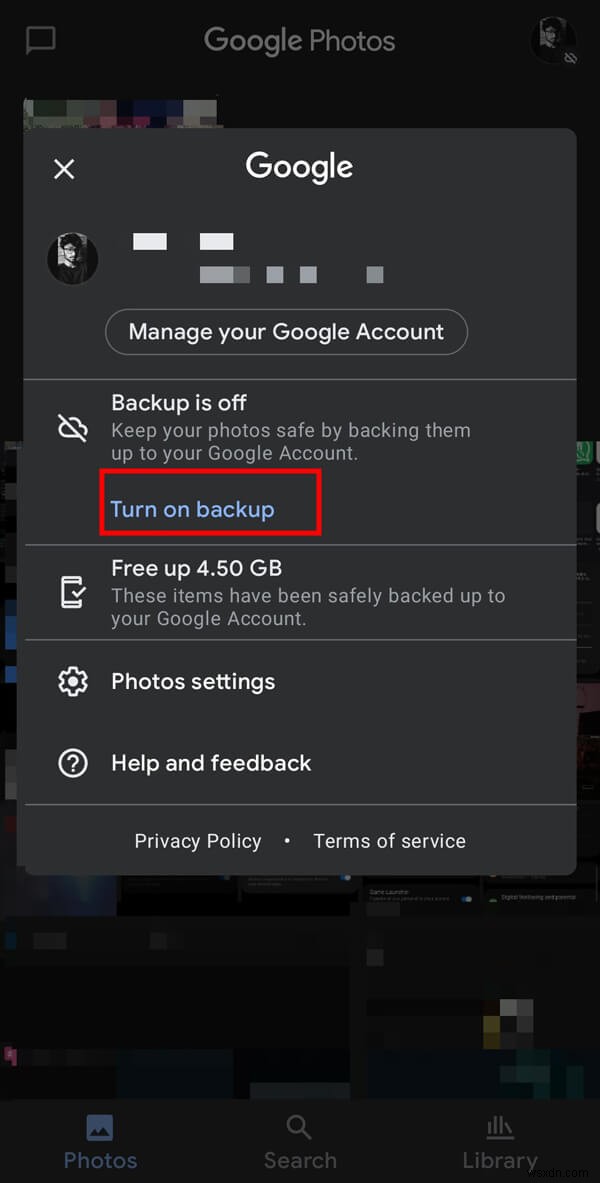Open the conversations icon in top left
The width and height of the screenshot is (600, 1183).
pos(40,40)
